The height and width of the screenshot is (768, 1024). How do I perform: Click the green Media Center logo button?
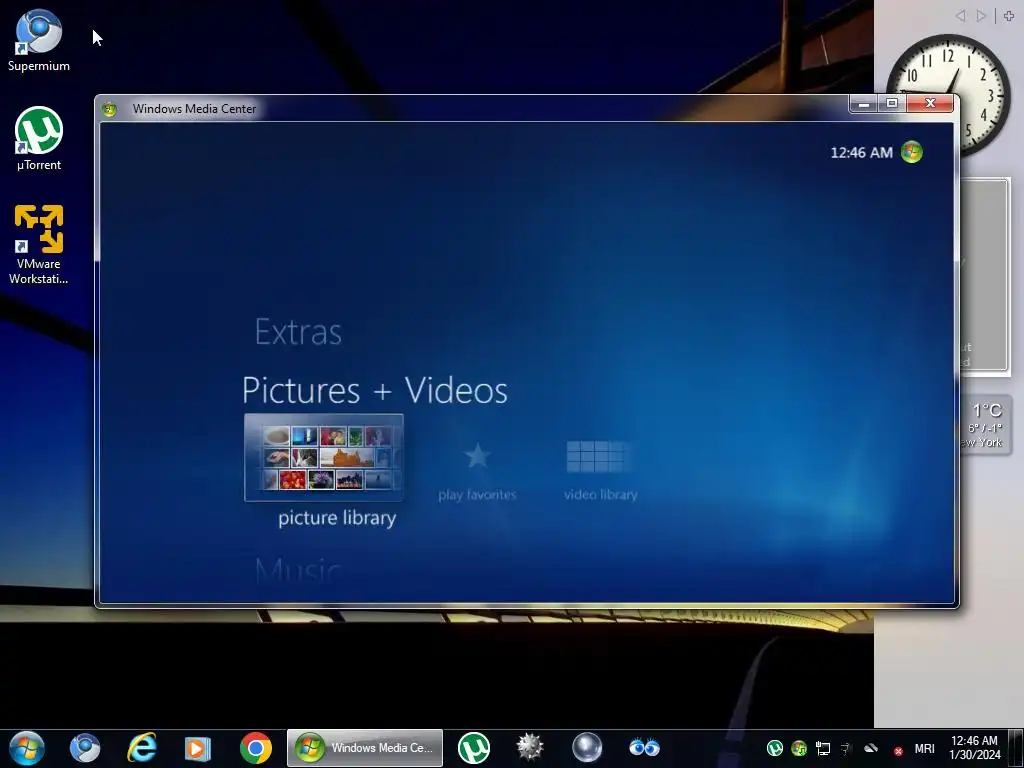pyautogui.click(x=912, y=152)
